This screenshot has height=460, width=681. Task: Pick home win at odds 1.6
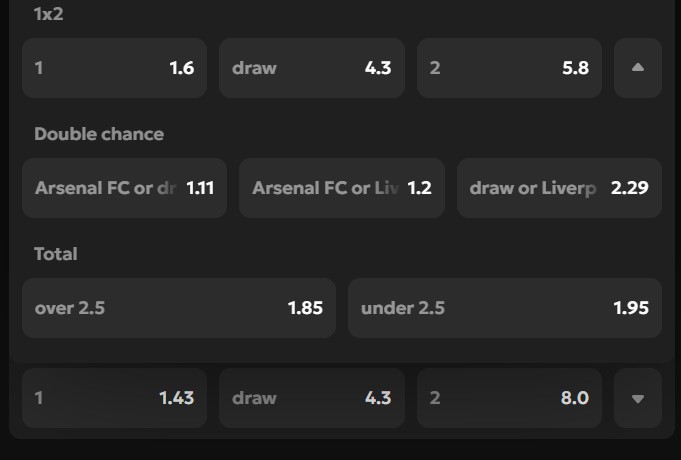[x=114, y=68]
